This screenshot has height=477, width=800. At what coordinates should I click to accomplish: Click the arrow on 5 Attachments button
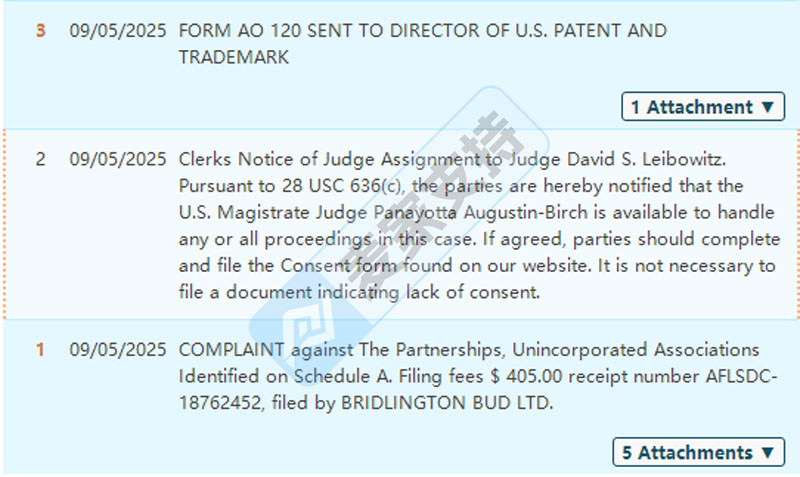coord(767,453)
